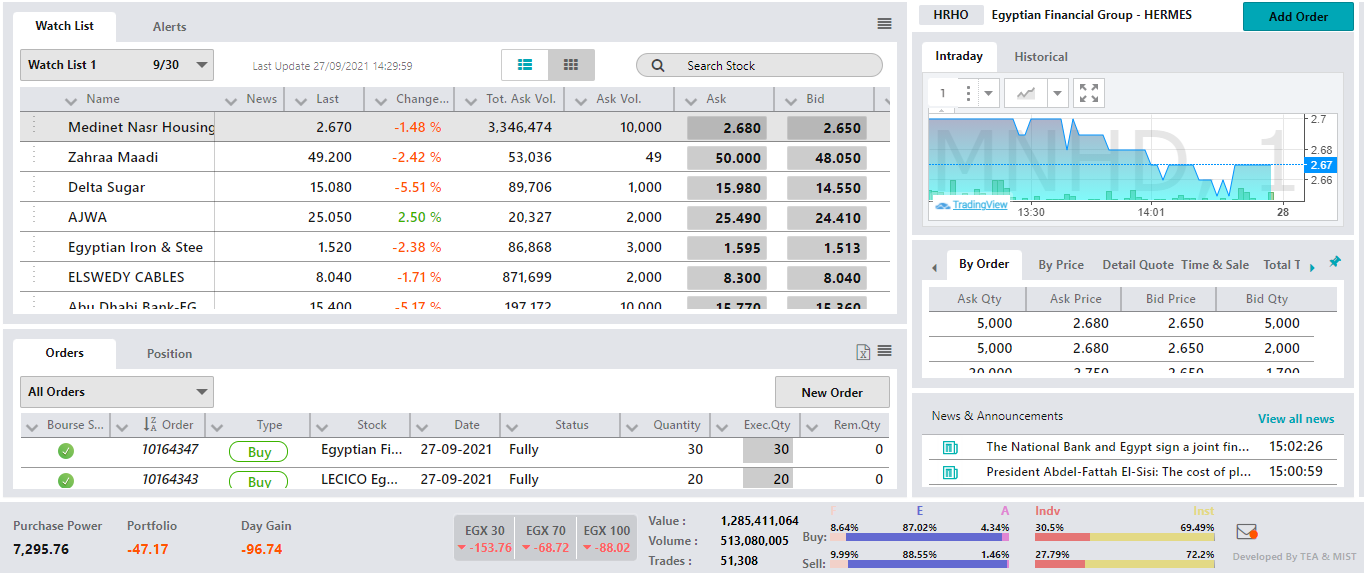Open the All Orders filter dropdown
Viewport: 1364px width, 573px height.
click(x=117, y=392)
